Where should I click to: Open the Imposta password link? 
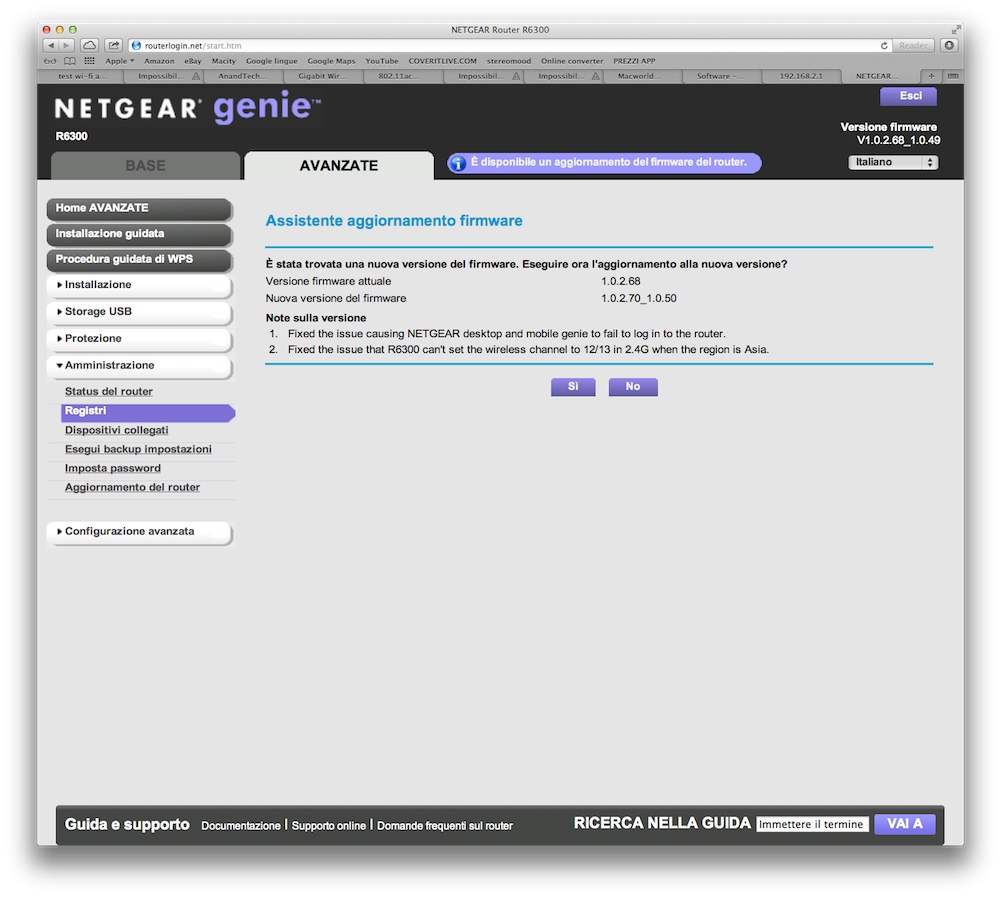coord(112,469)
